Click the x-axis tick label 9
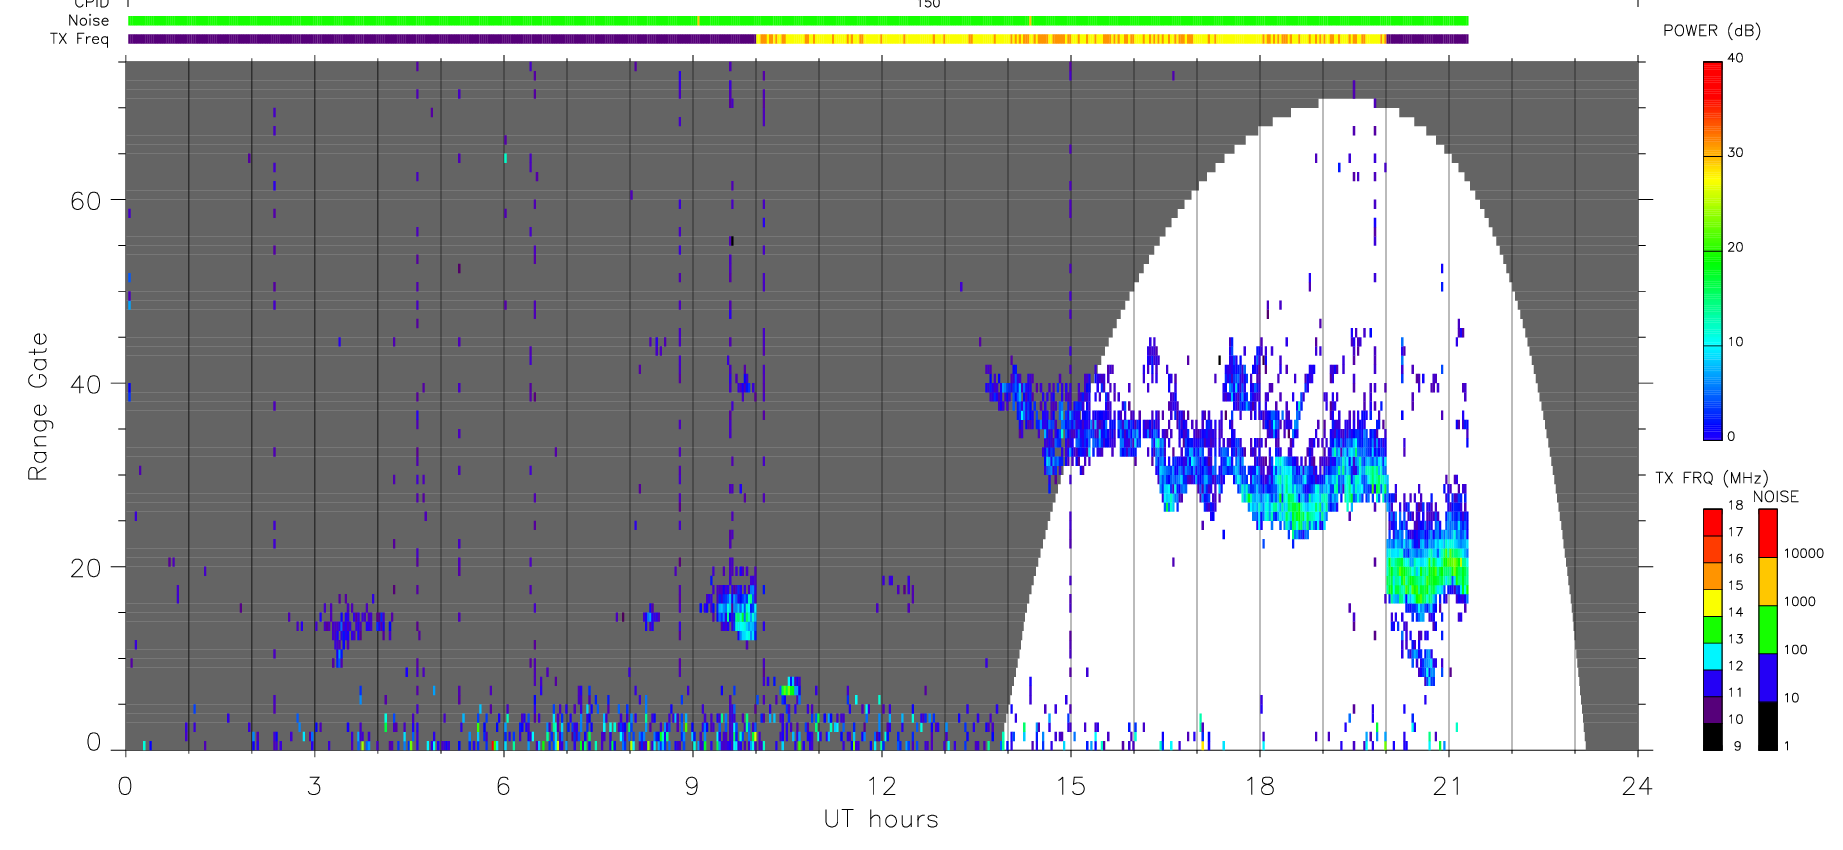Image resolution: width=1843 pixels, height=850 pixels. (692, 787)
